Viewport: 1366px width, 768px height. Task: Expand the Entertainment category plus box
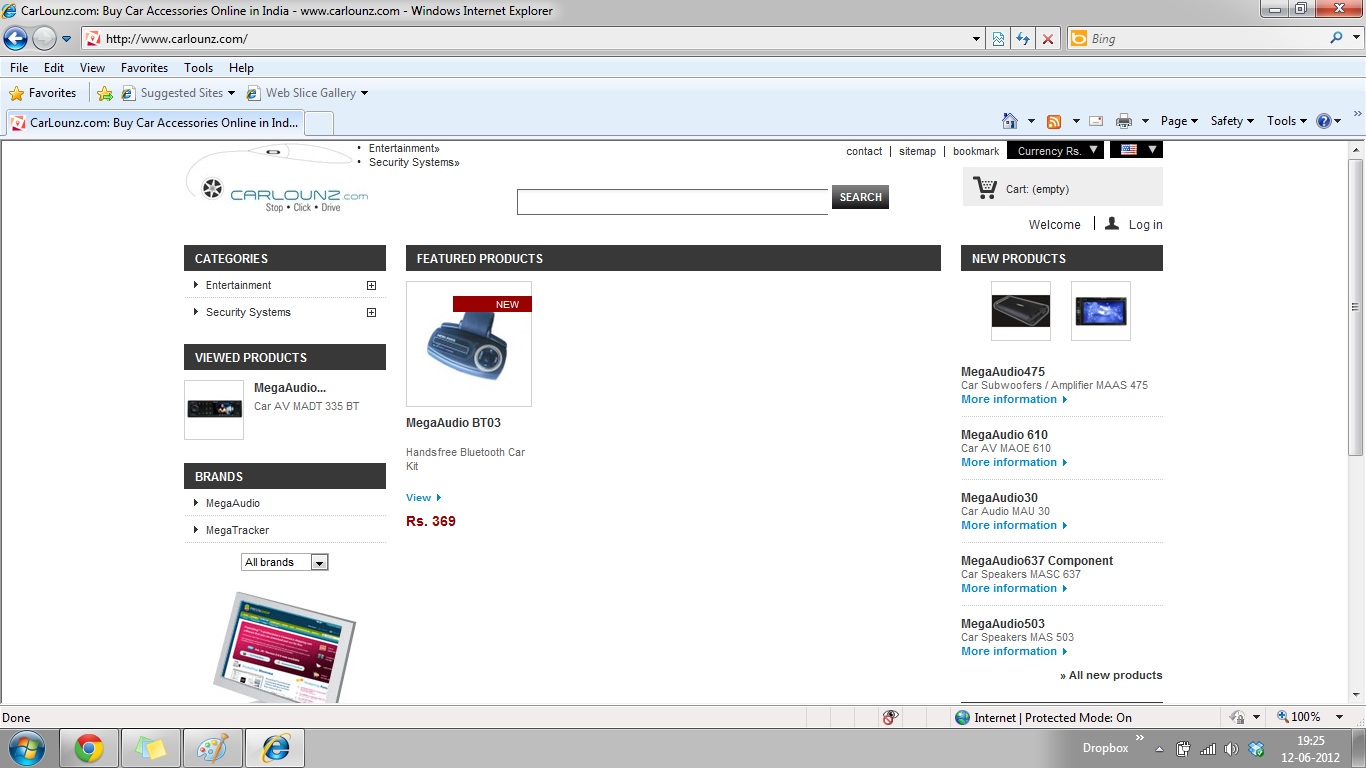pos(372,285)
